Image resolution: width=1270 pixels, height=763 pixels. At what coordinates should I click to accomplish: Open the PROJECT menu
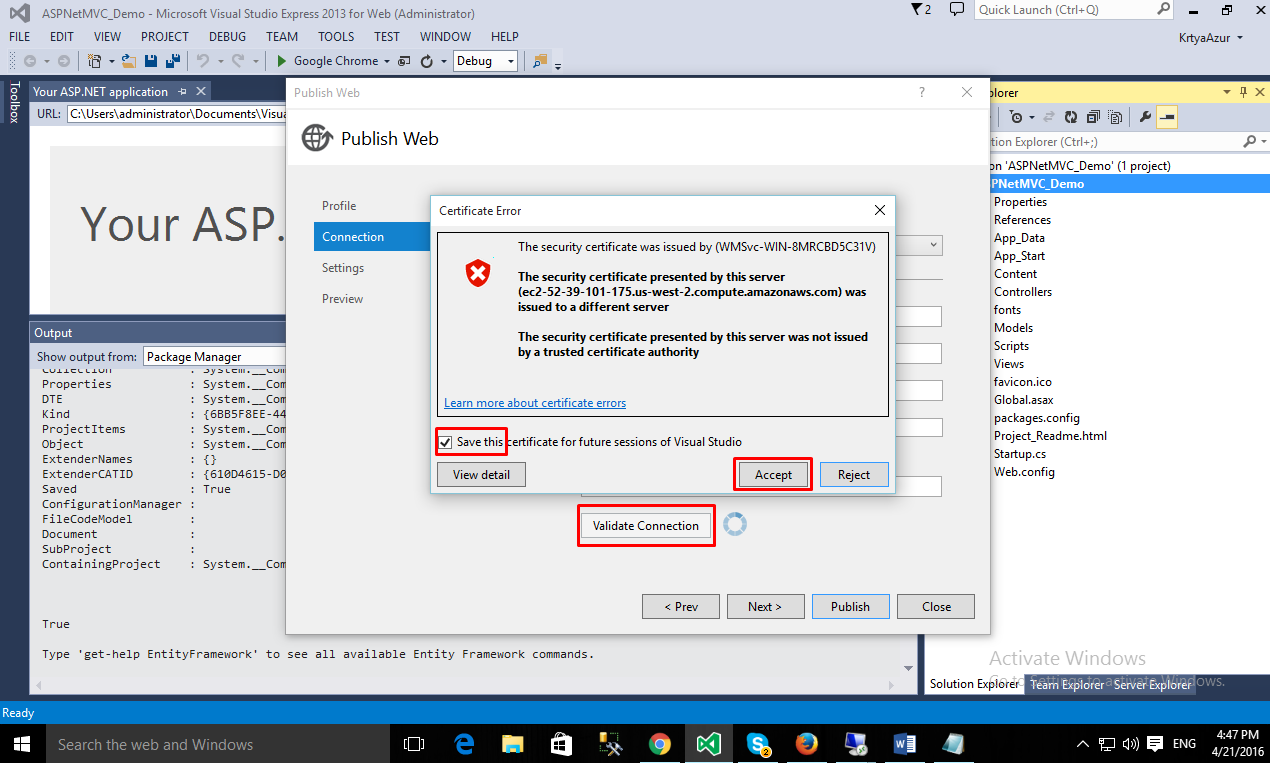click(x=165, y=36)
